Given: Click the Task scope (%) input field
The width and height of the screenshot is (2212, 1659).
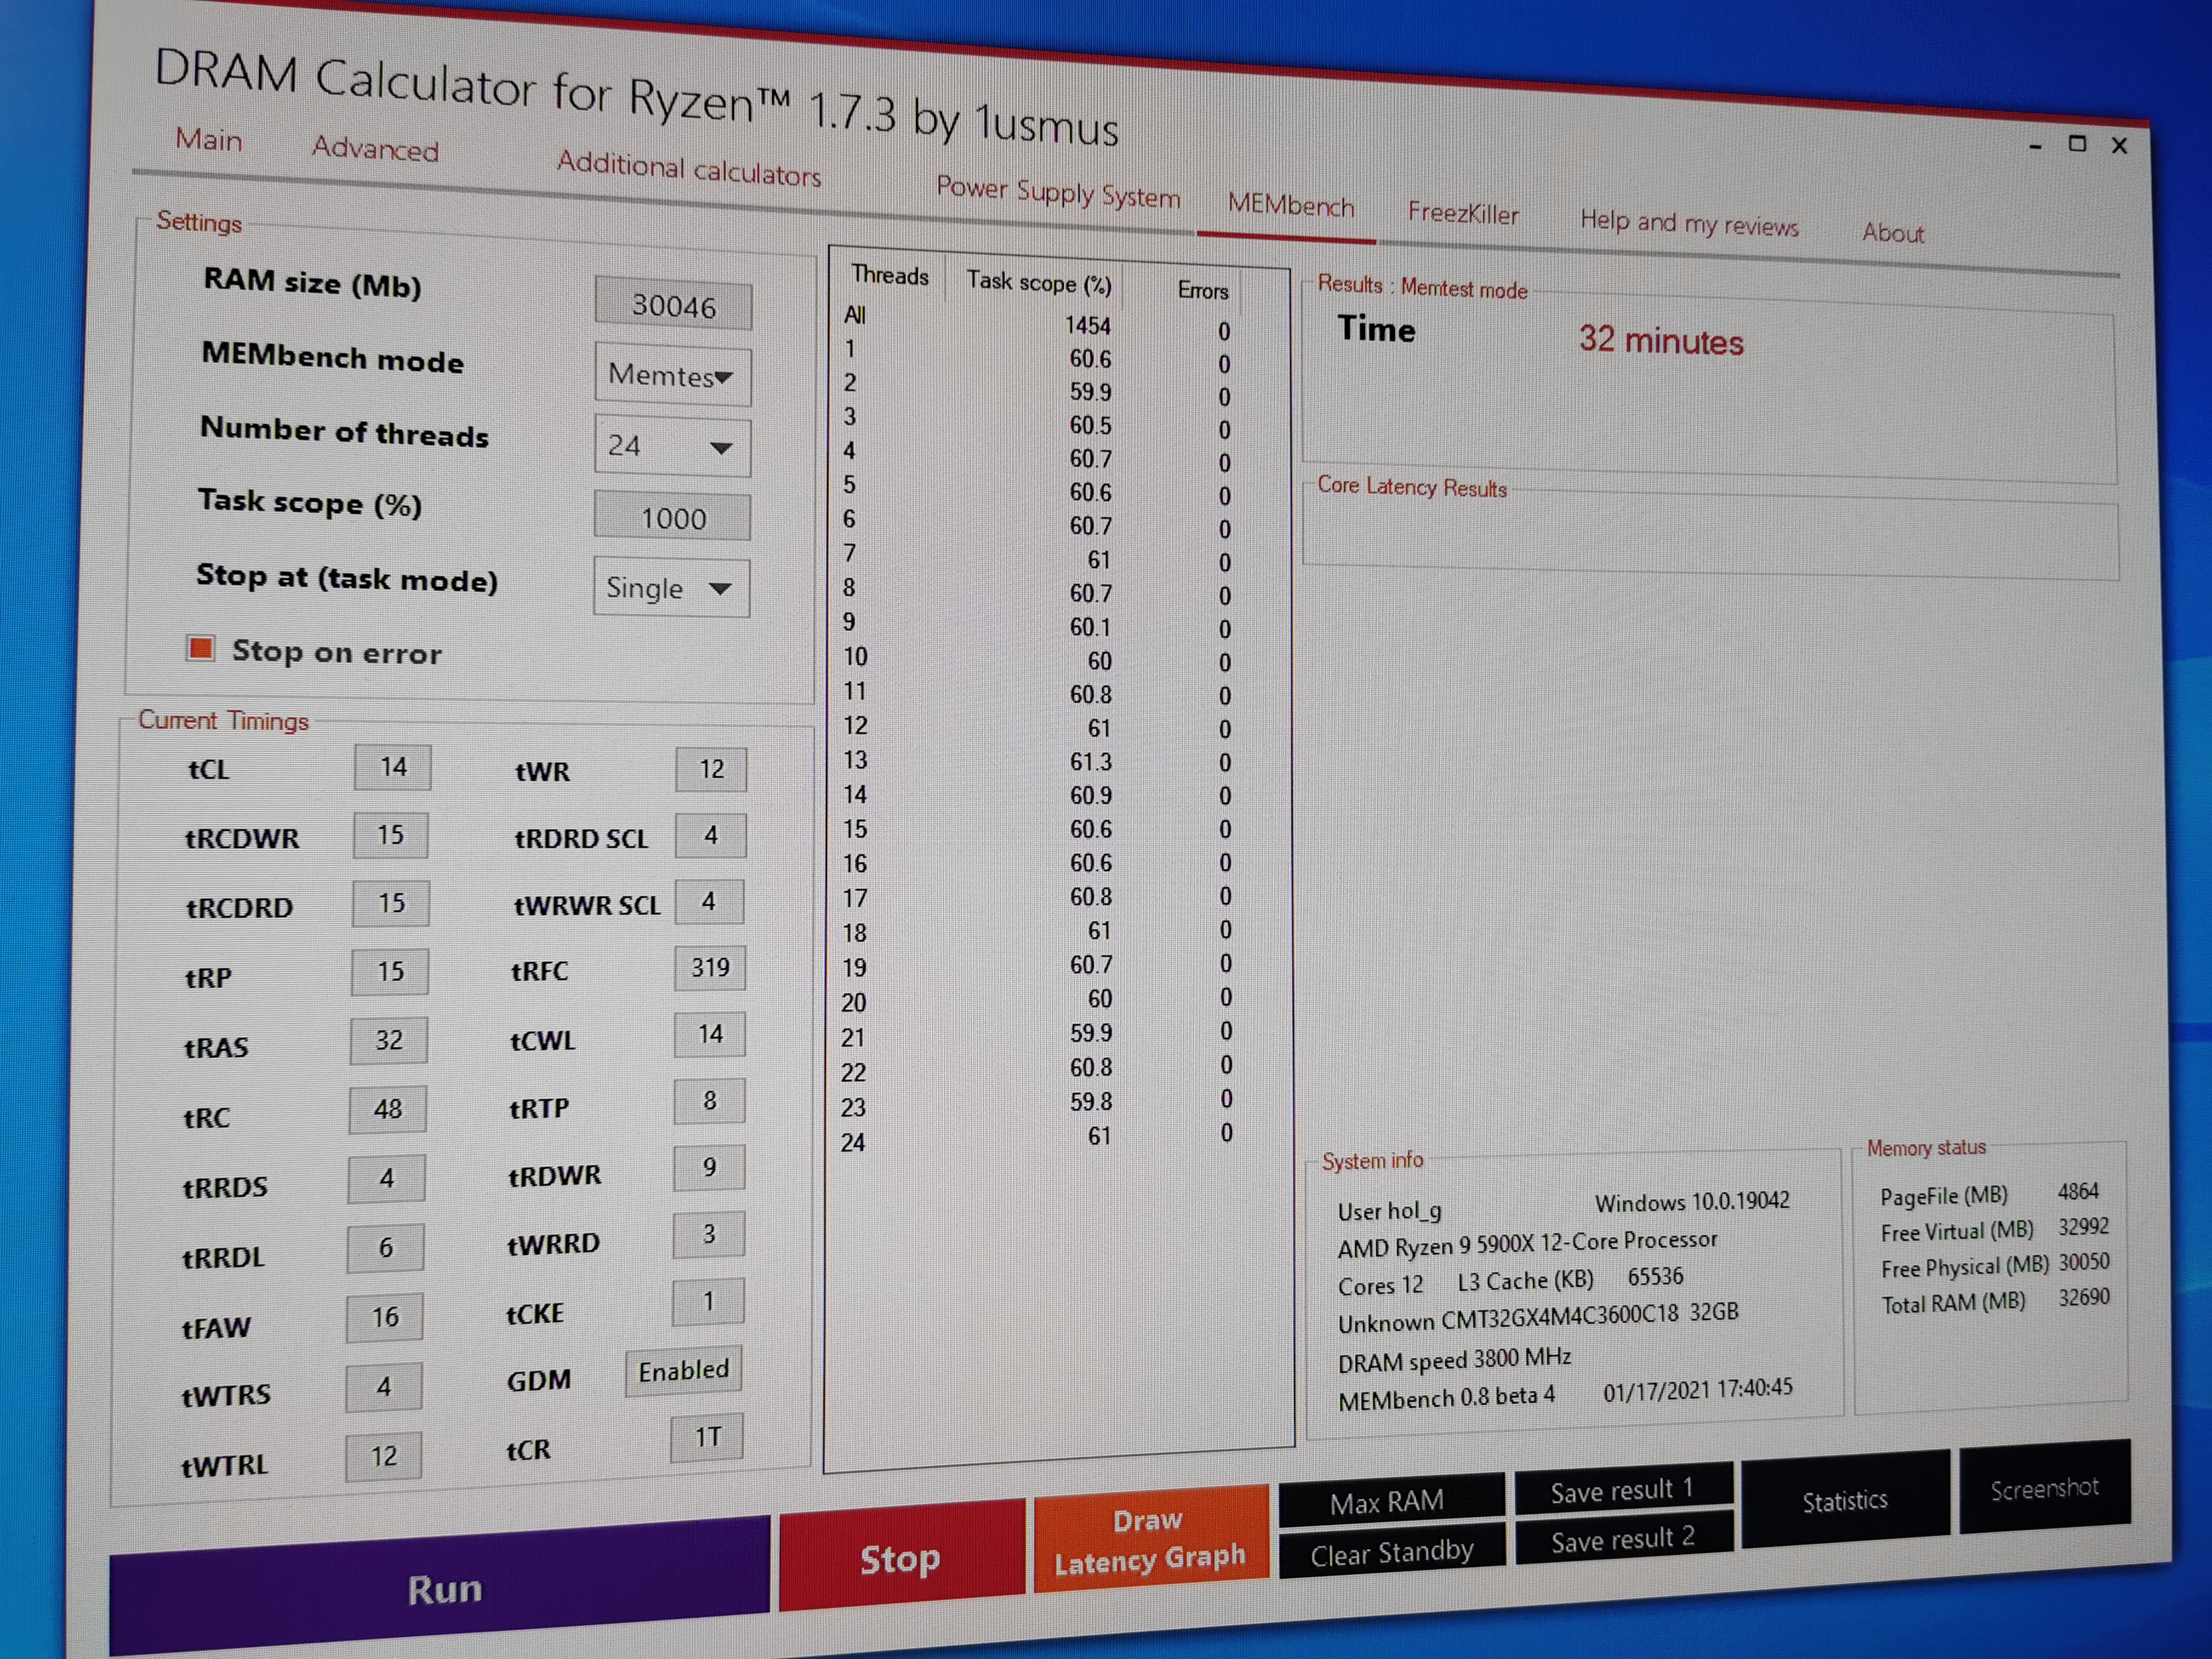Looking at the screenshot, I should (672, 518).
